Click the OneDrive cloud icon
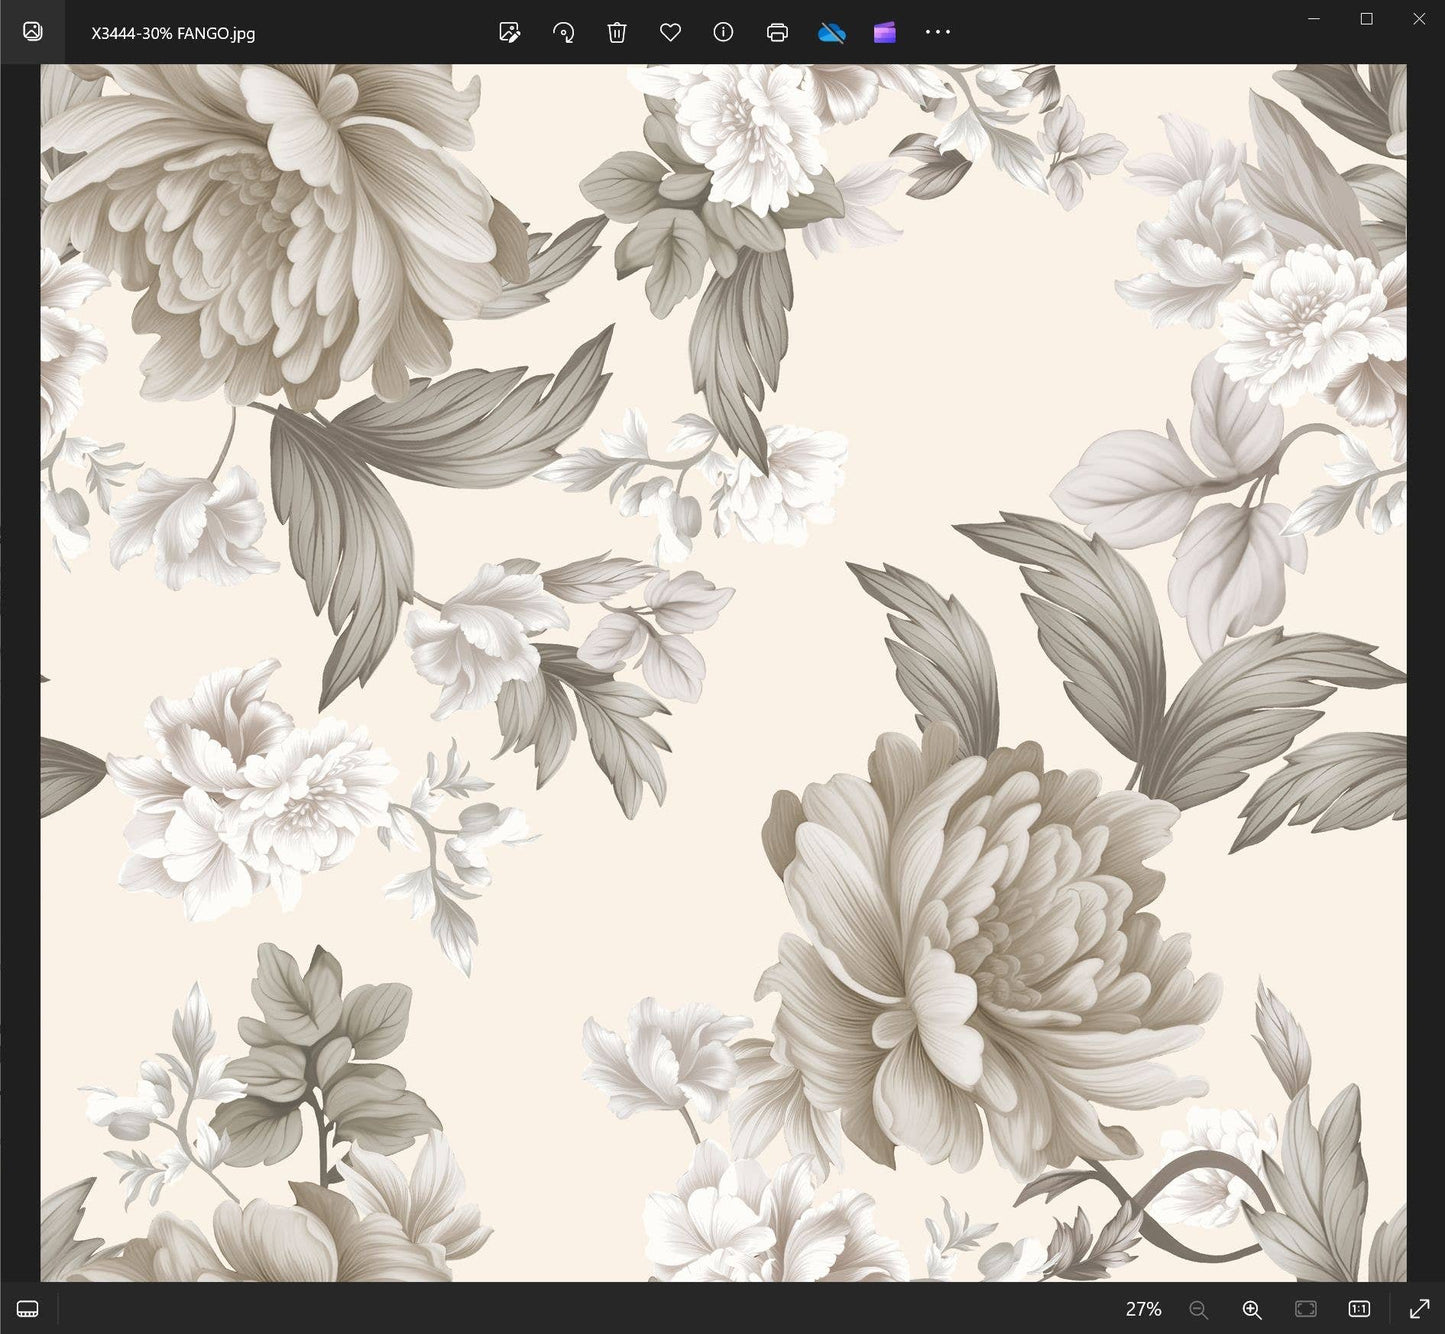This screenshot has height=1334, width=1445. [831, 32]
